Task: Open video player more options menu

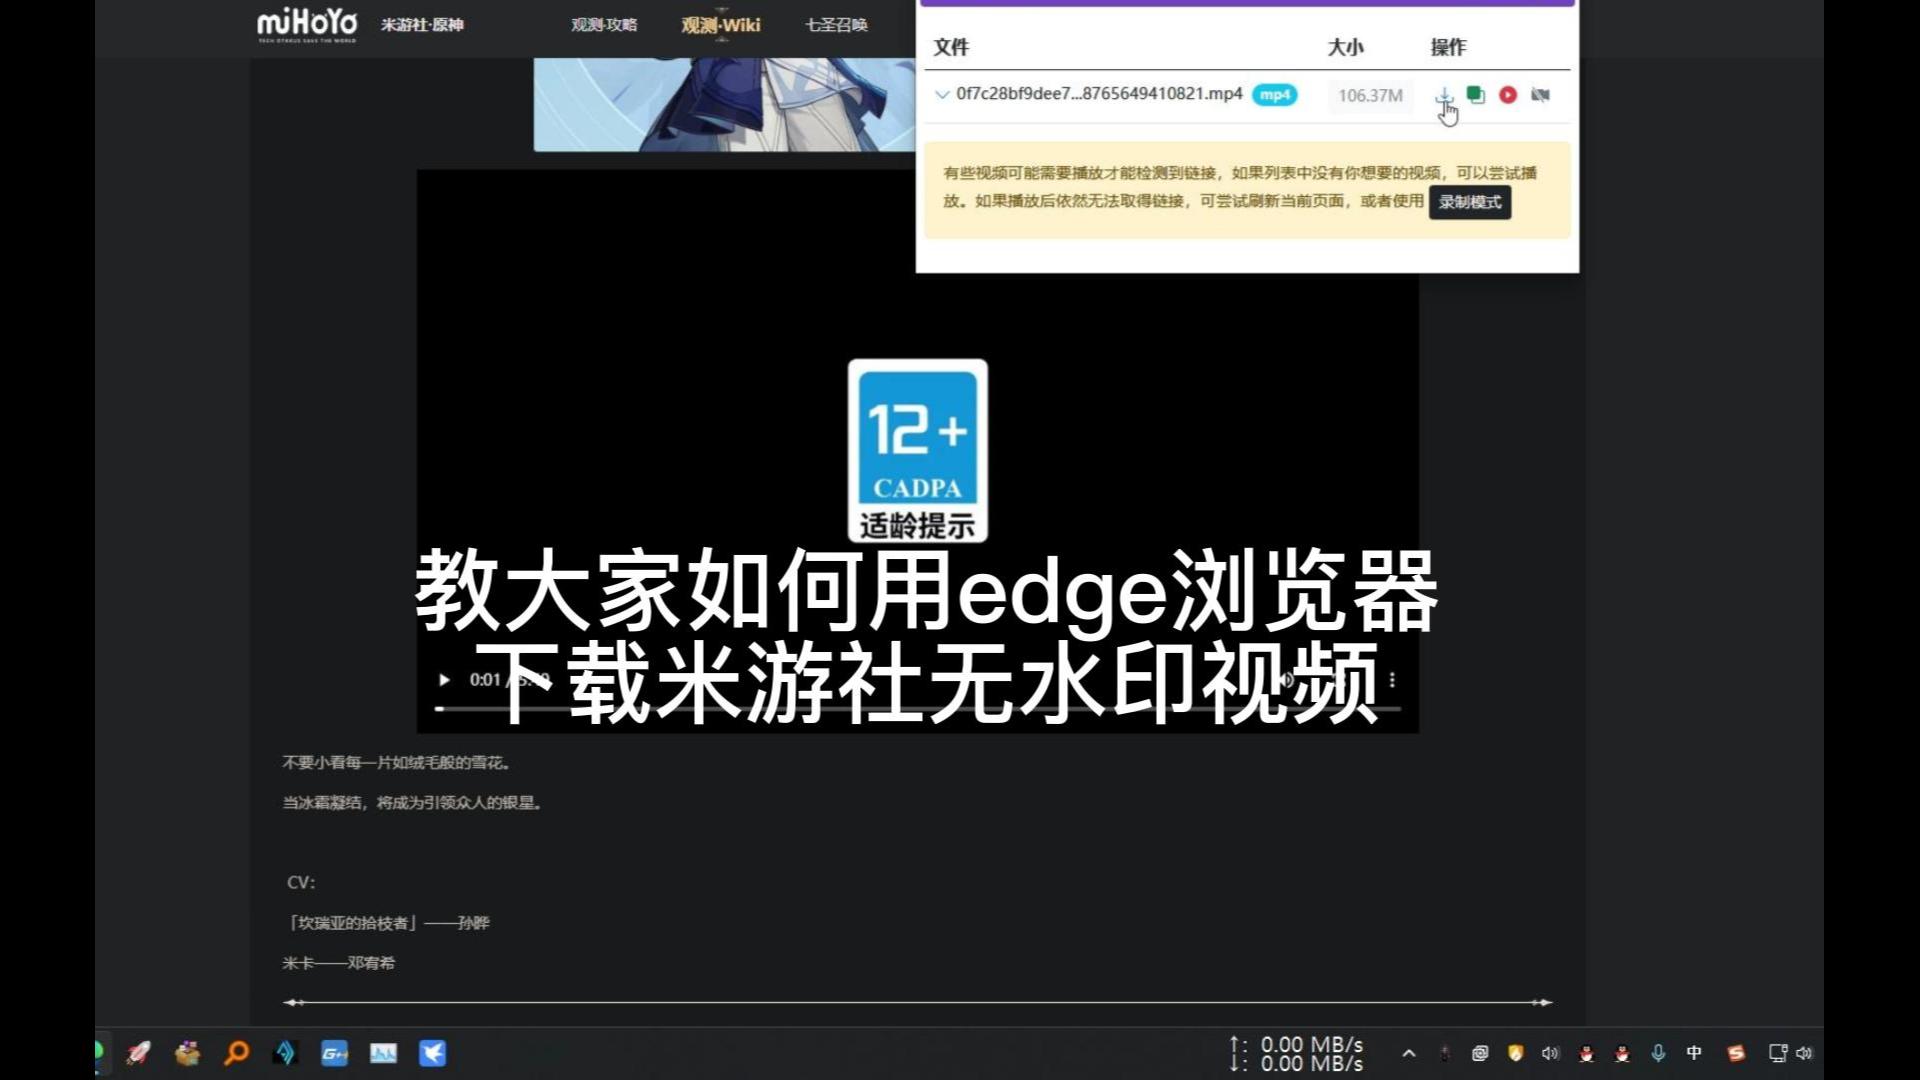Action: 1392,680
